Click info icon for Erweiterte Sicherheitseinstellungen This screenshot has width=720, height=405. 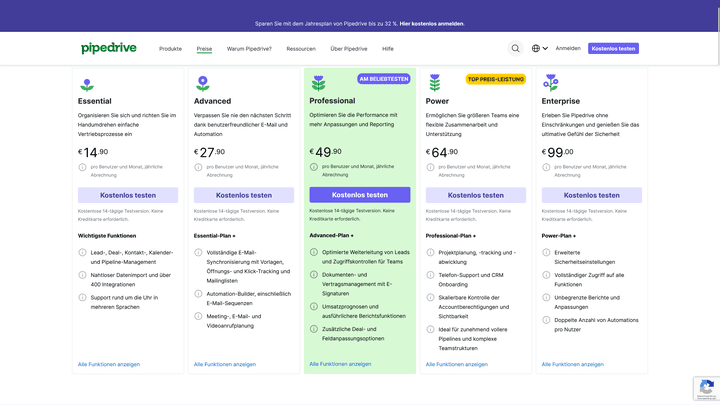pyautogui.click(x=546, y=253)
